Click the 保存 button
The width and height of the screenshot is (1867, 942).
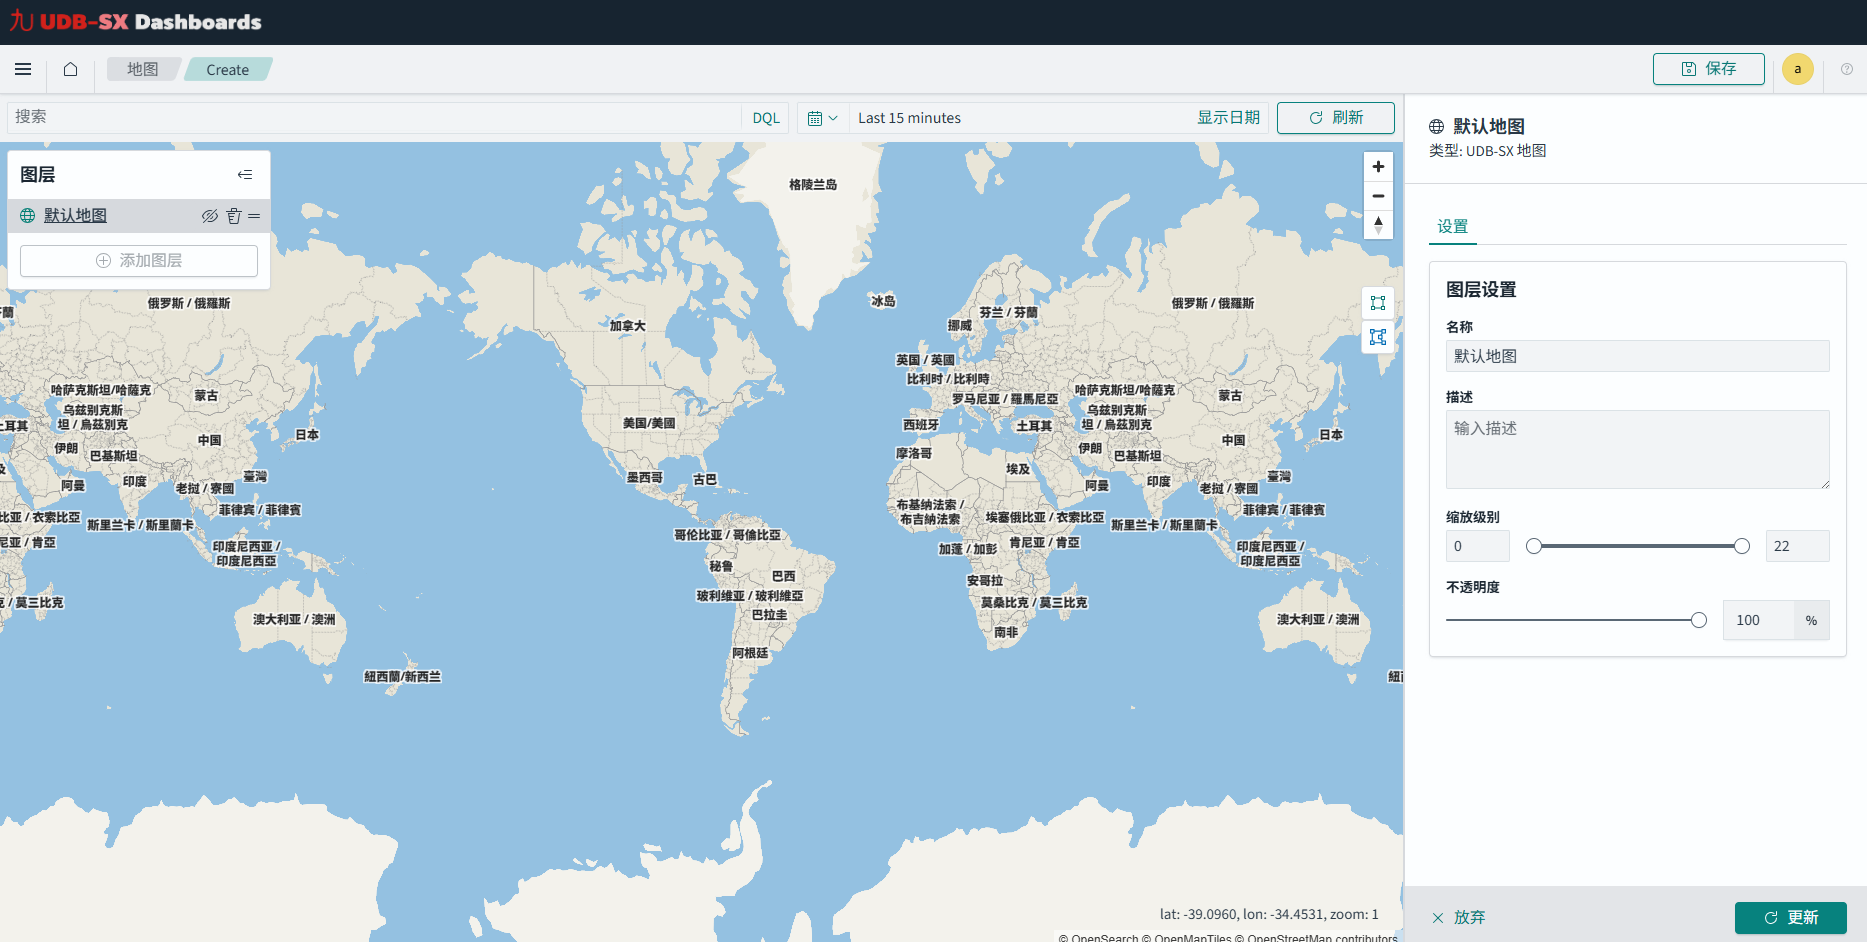point(1708,69)
